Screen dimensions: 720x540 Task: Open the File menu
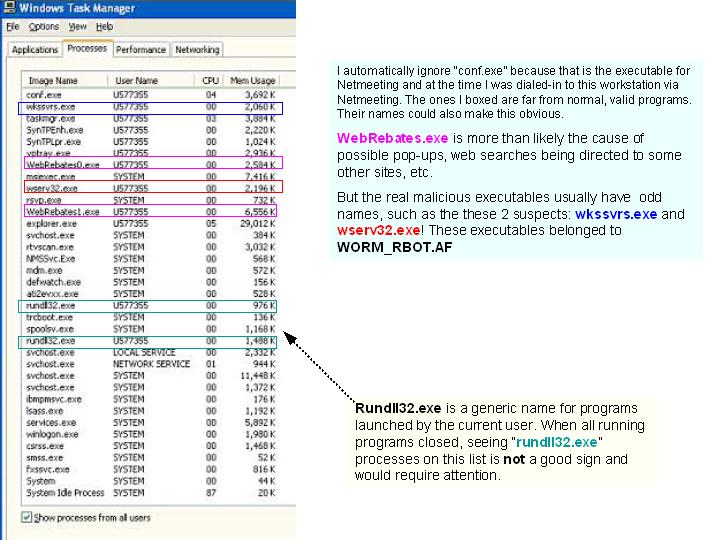12,27
